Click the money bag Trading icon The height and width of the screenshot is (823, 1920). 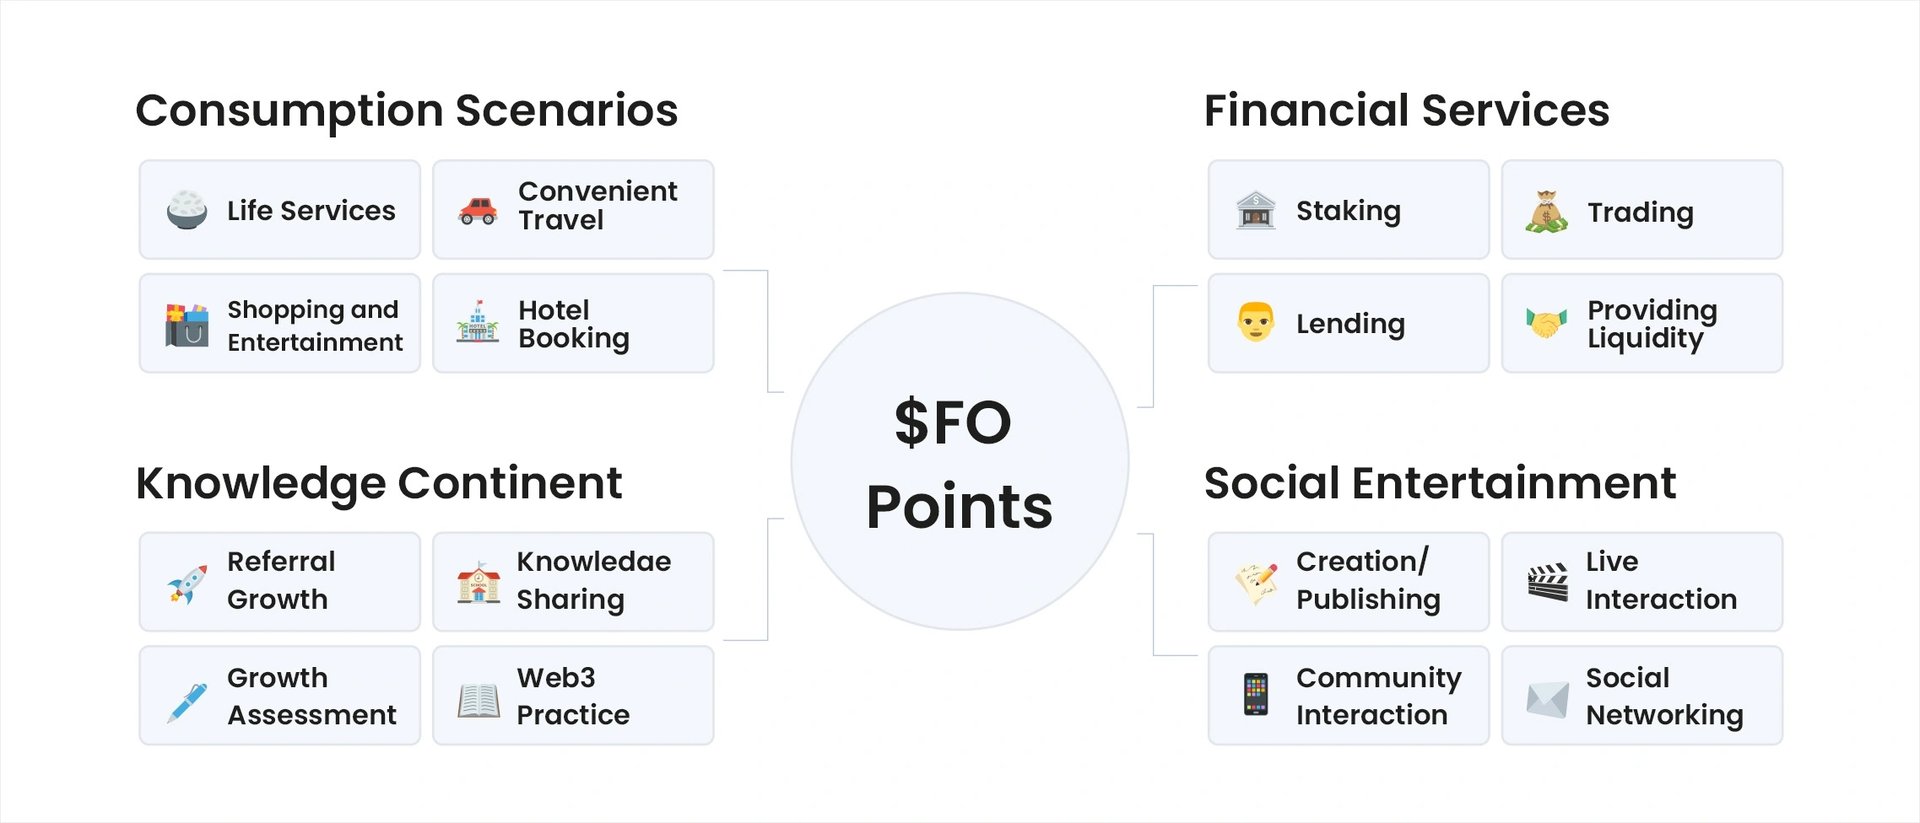coord(1547,211)
